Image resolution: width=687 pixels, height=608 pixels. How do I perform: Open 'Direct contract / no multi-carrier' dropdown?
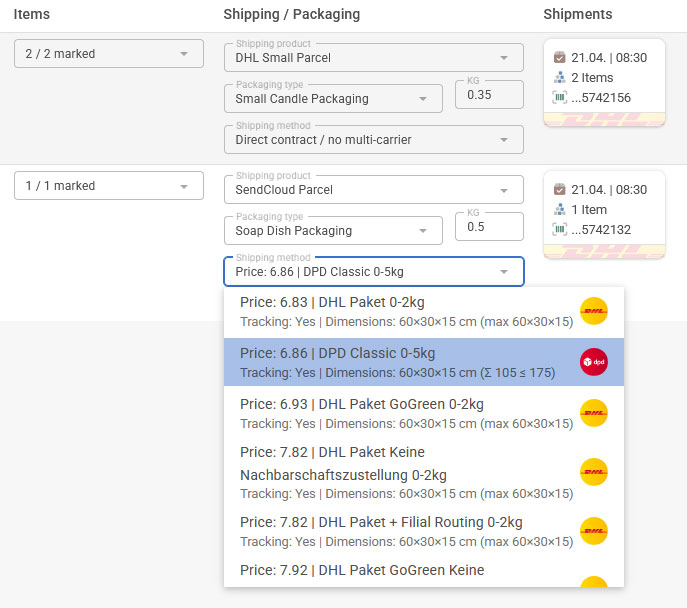coord(374,140)
